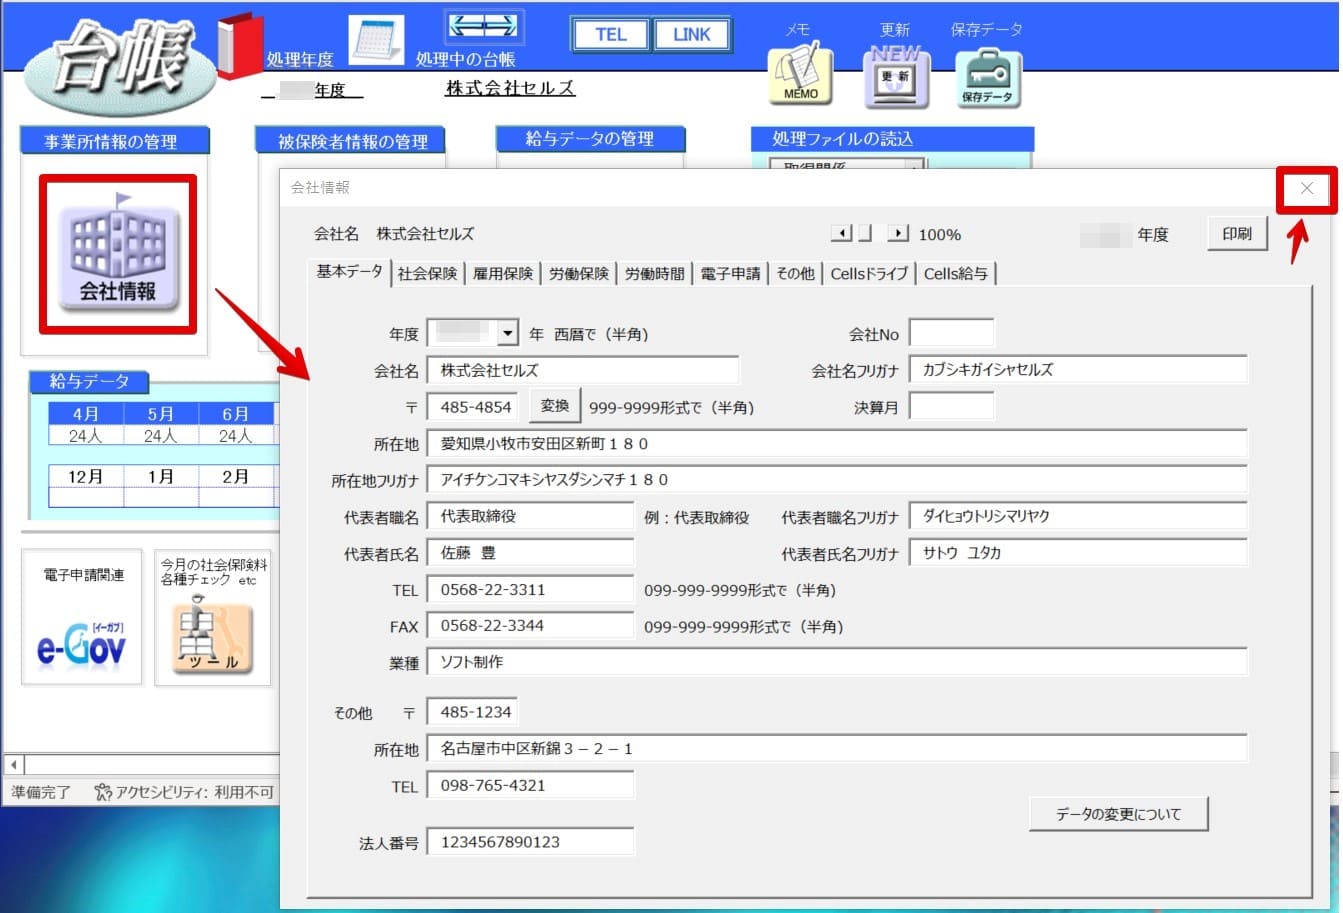
Task: Click the zoom decrease left arrow
Action: point(841,233)
